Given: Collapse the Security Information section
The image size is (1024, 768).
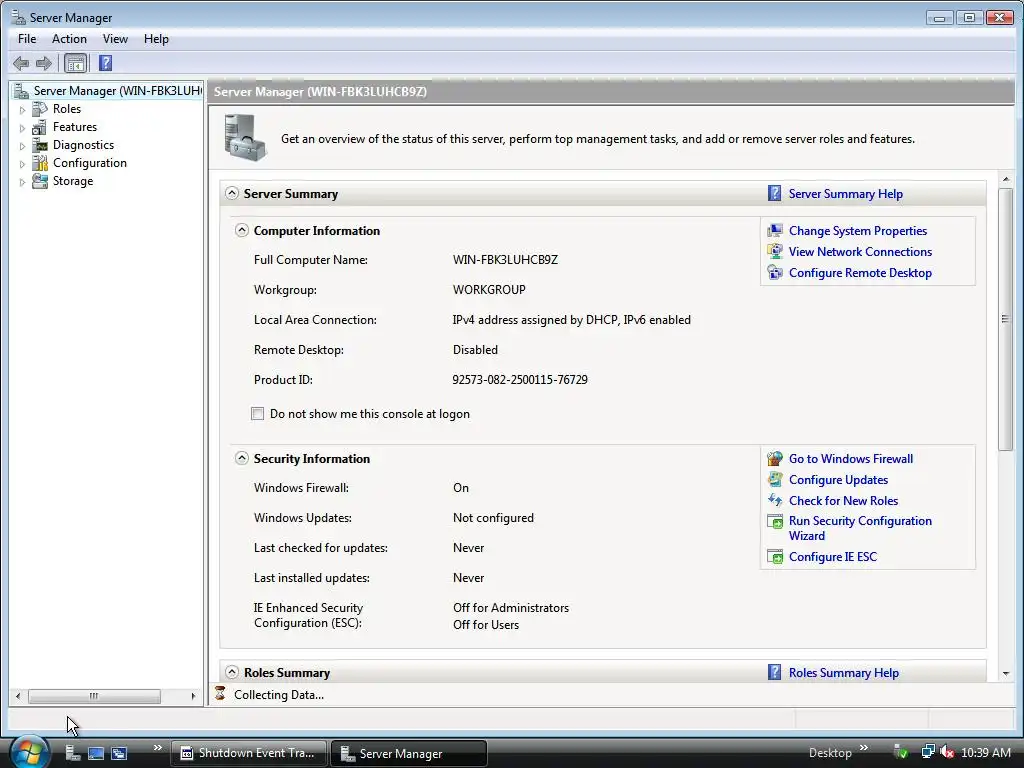Looking at the screenshot, I should 242,458.
